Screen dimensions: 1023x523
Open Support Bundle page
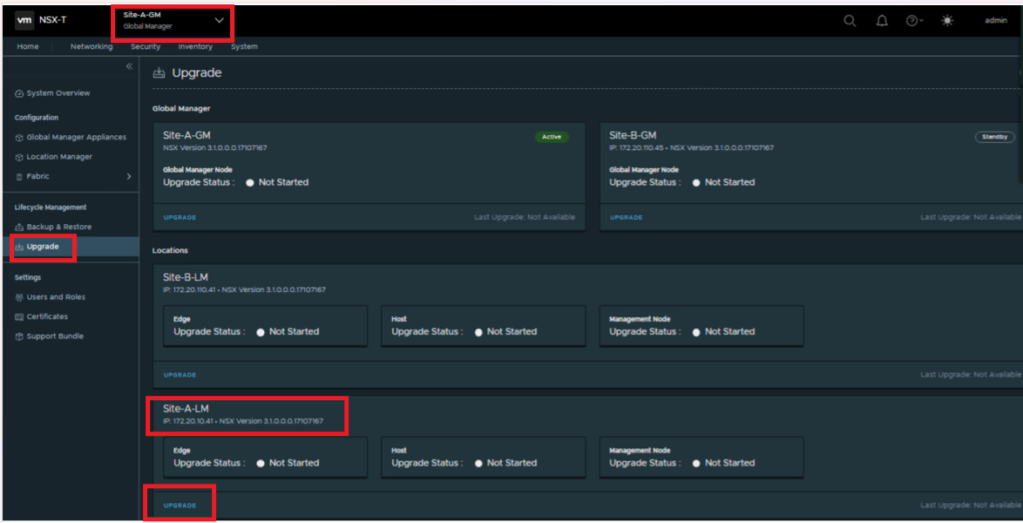(x=54, y=336)
